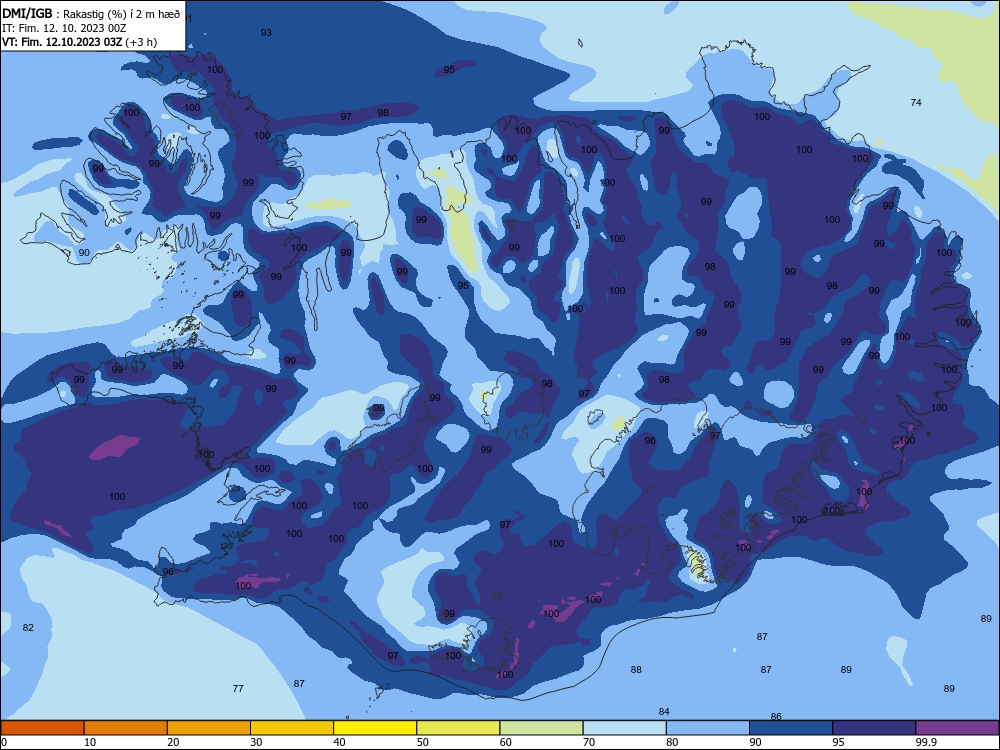The image size is (1000, 750).
Task: Click the medium blue 80–90 legend swatch
Action: coord(708,728)
